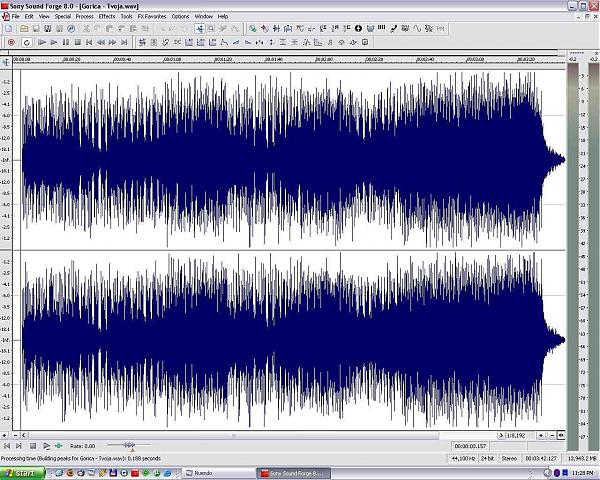Toggle Loop Playback button

(26, 42)
